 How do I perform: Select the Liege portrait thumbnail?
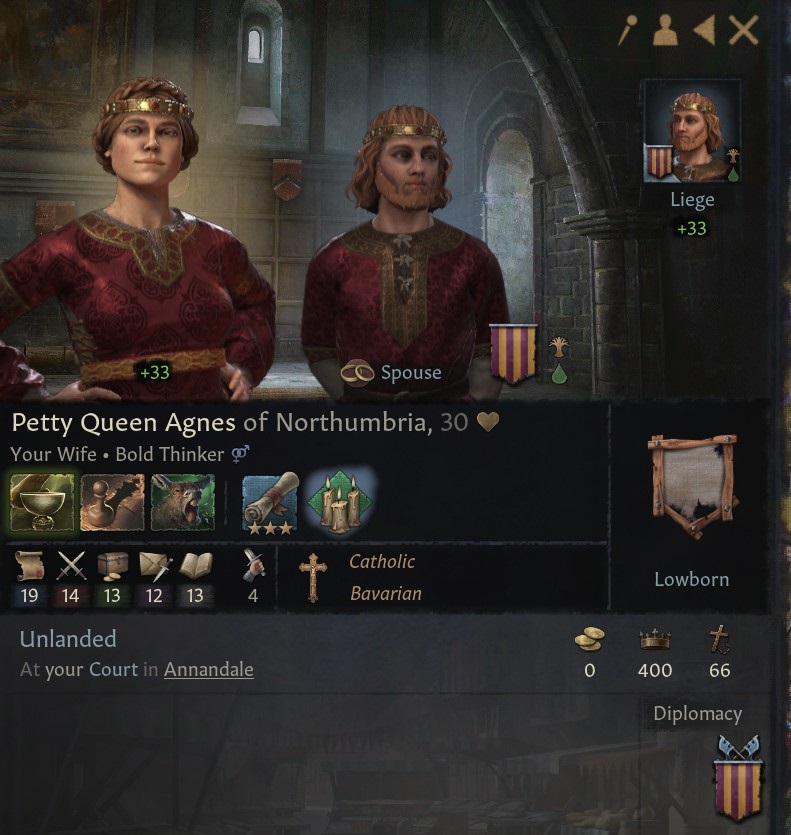tap(692, 131)
